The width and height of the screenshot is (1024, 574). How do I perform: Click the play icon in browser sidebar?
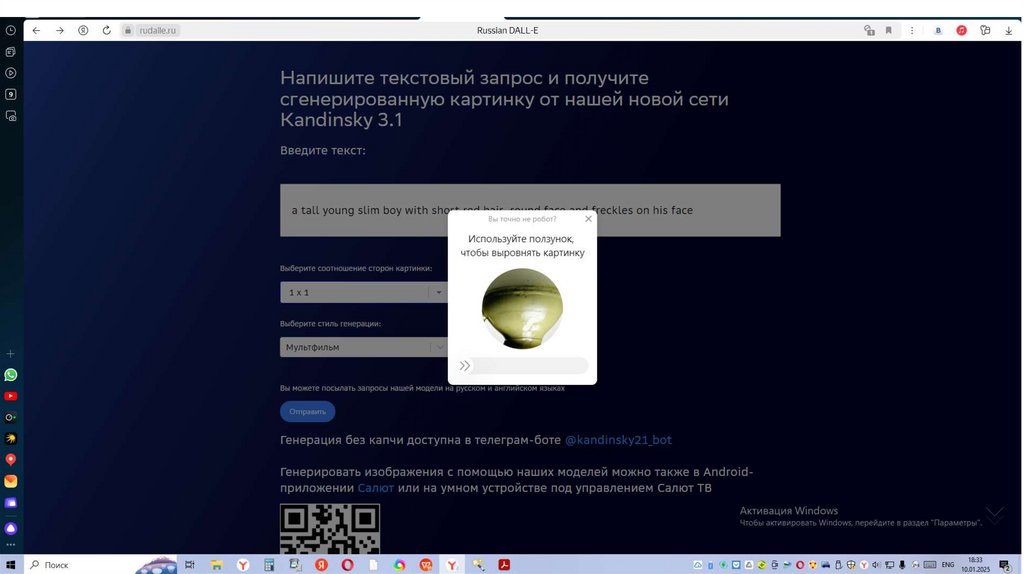point(10,73)
